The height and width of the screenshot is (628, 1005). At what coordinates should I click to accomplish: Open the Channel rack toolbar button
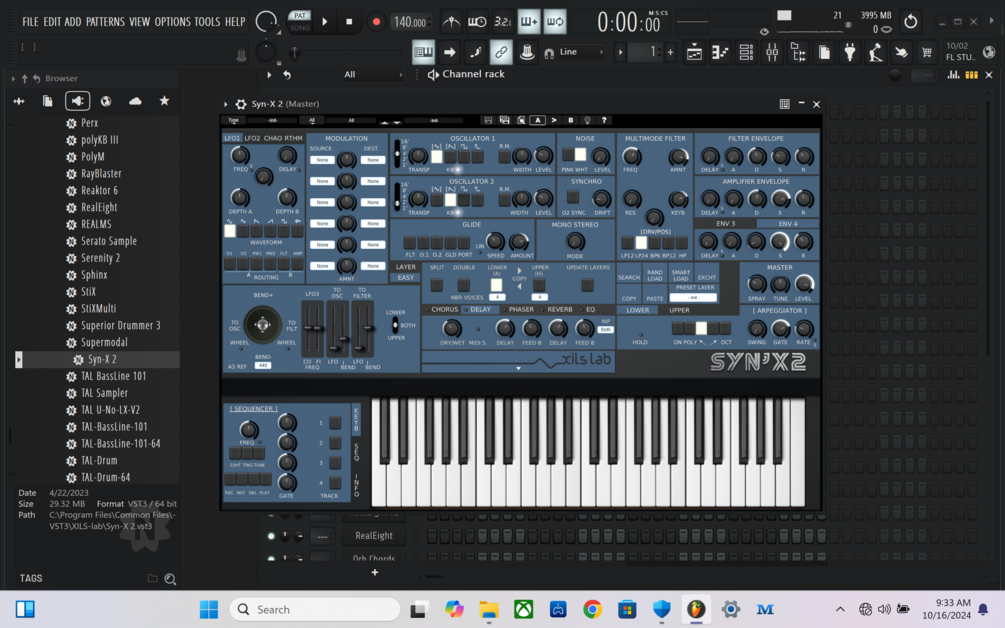tap(746, 53)
